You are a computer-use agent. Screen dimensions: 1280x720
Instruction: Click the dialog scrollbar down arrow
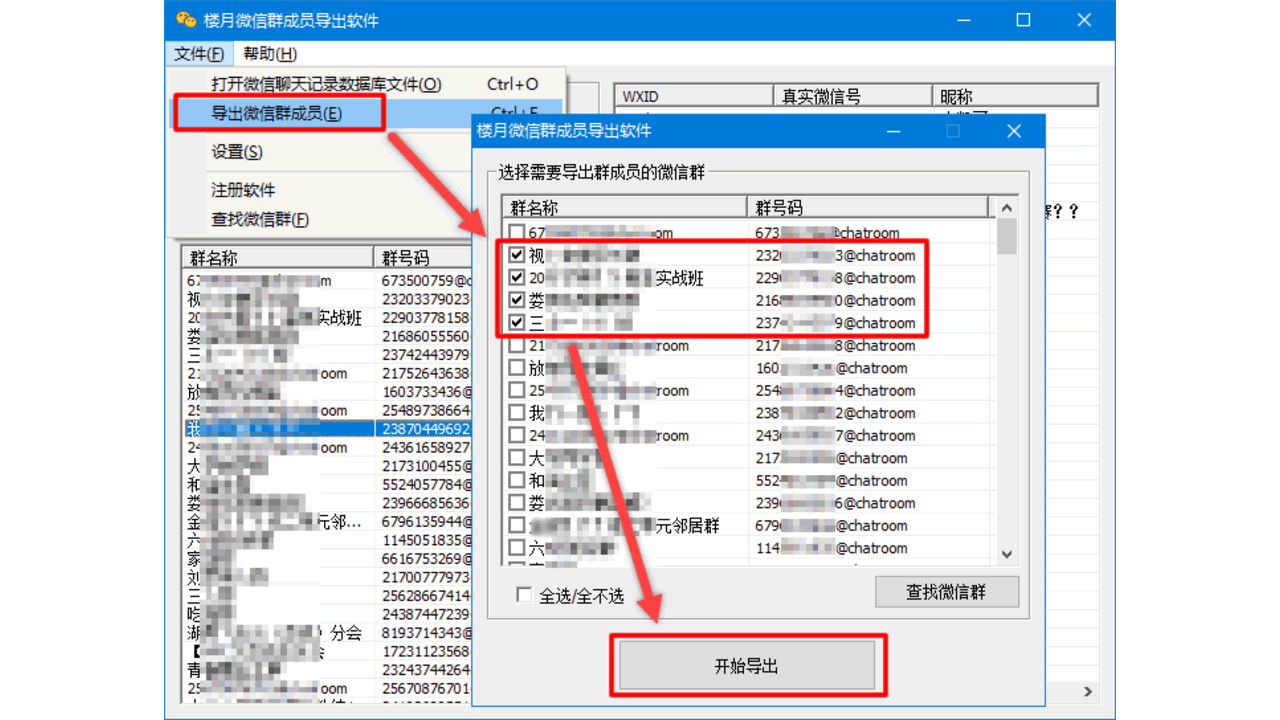click(x=1008, y=554)
